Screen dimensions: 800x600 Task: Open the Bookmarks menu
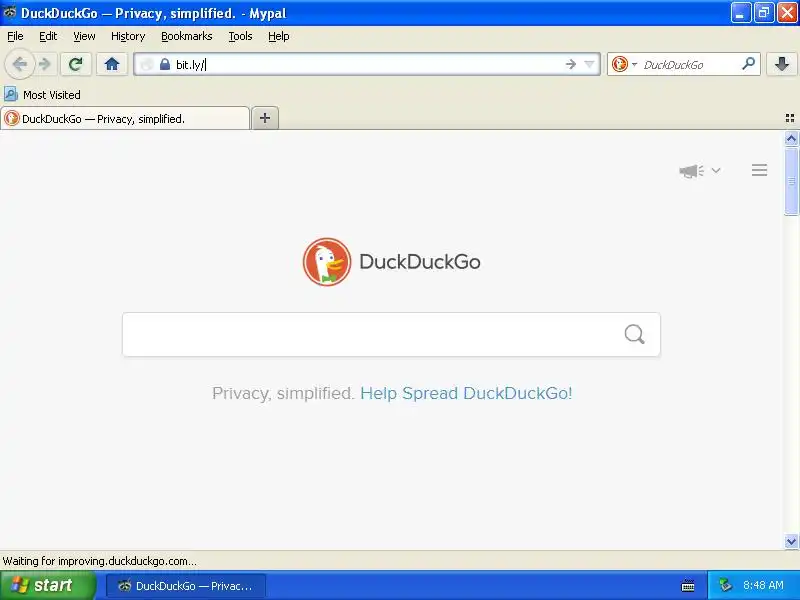pos(186,36)
